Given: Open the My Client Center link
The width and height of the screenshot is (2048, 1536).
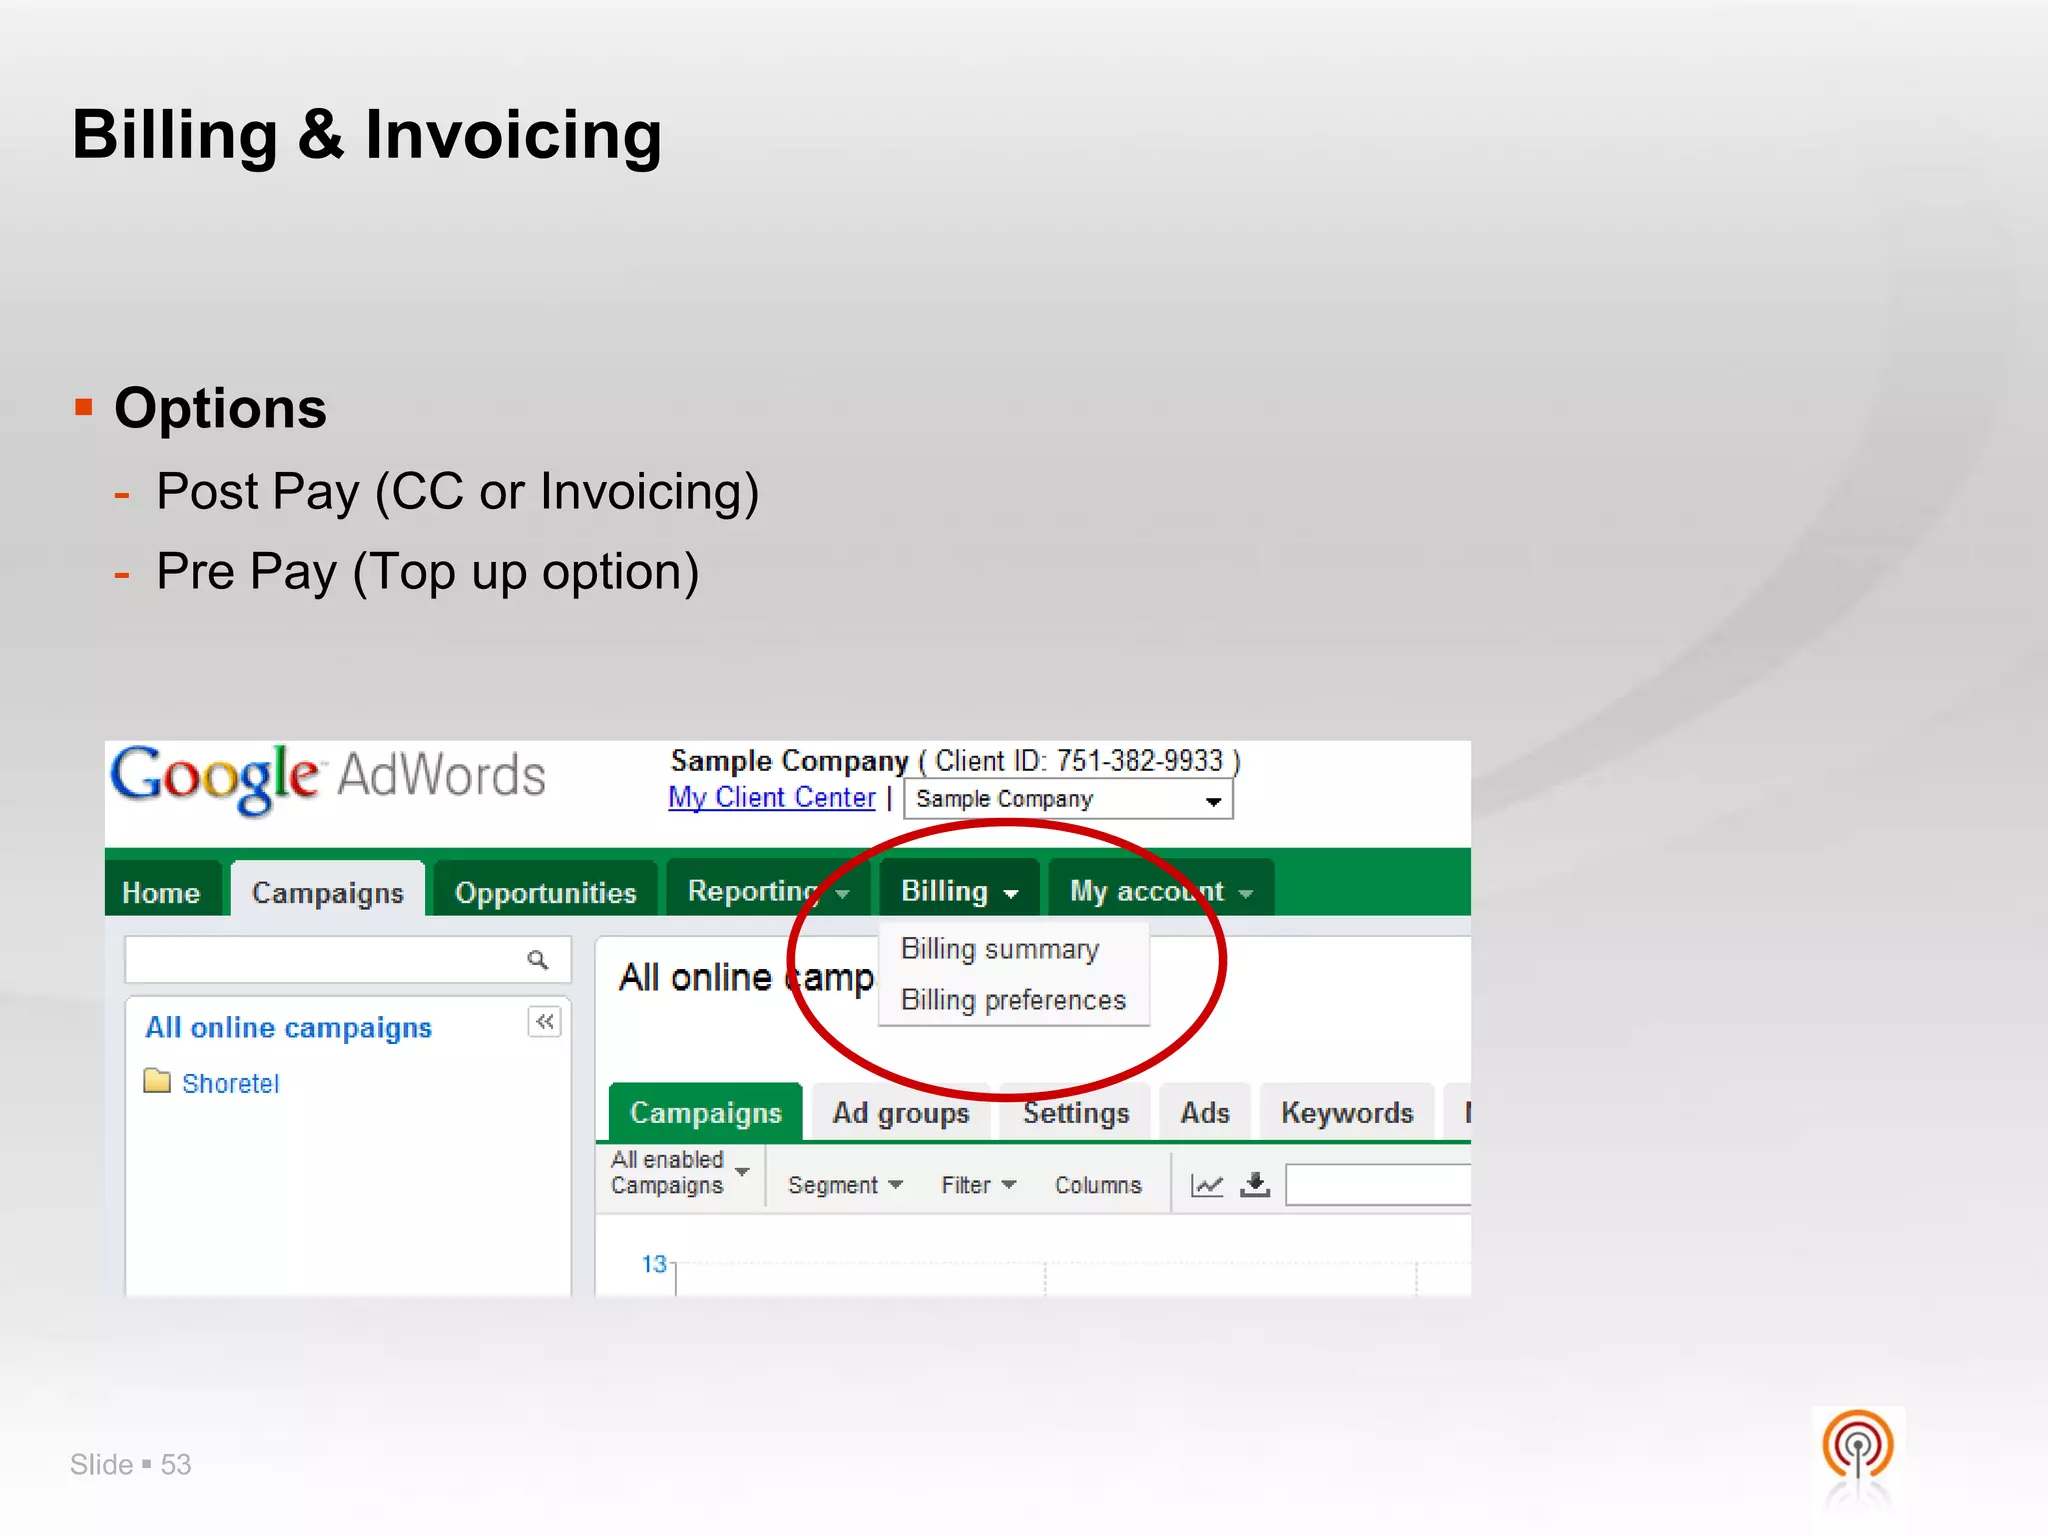Looking at the screenshot, I should pyautogui.click(x=772, y=798).
